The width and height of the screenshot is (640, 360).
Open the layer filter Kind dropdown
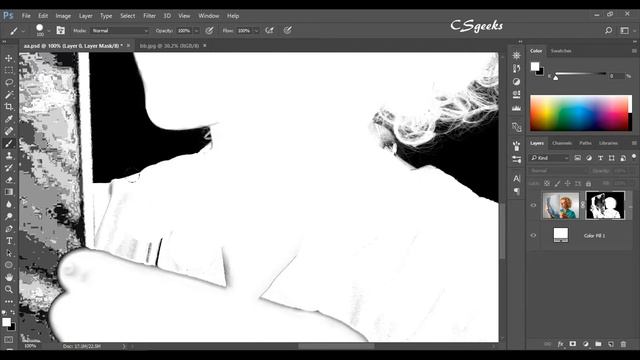pyautogui.click(x=550, y=158)
